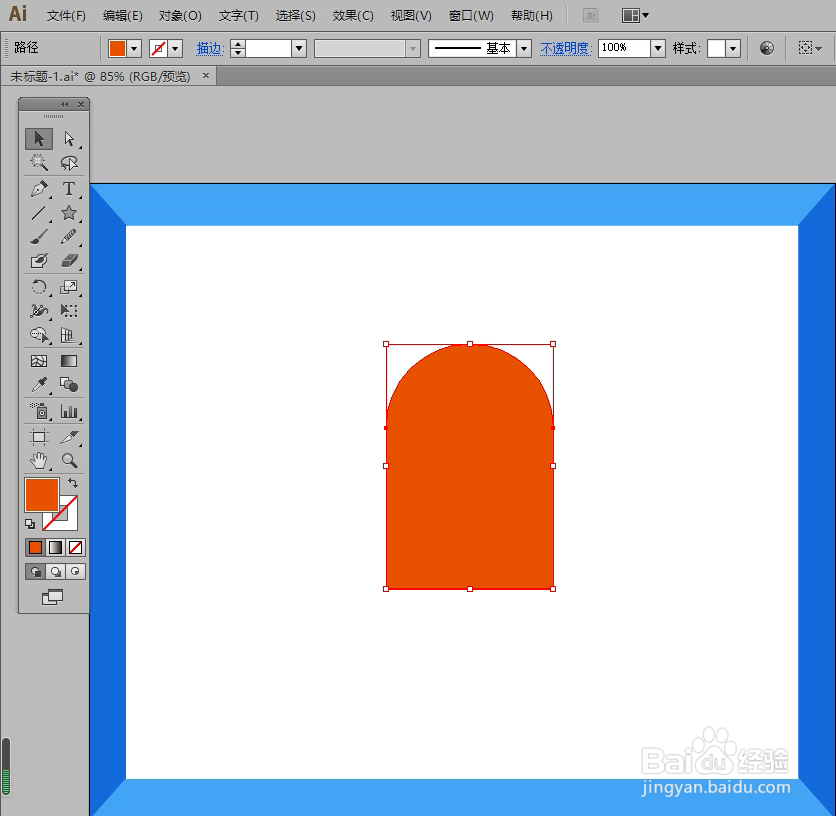Select the Hand tool
836x816 pixels.
click(39, 461)
